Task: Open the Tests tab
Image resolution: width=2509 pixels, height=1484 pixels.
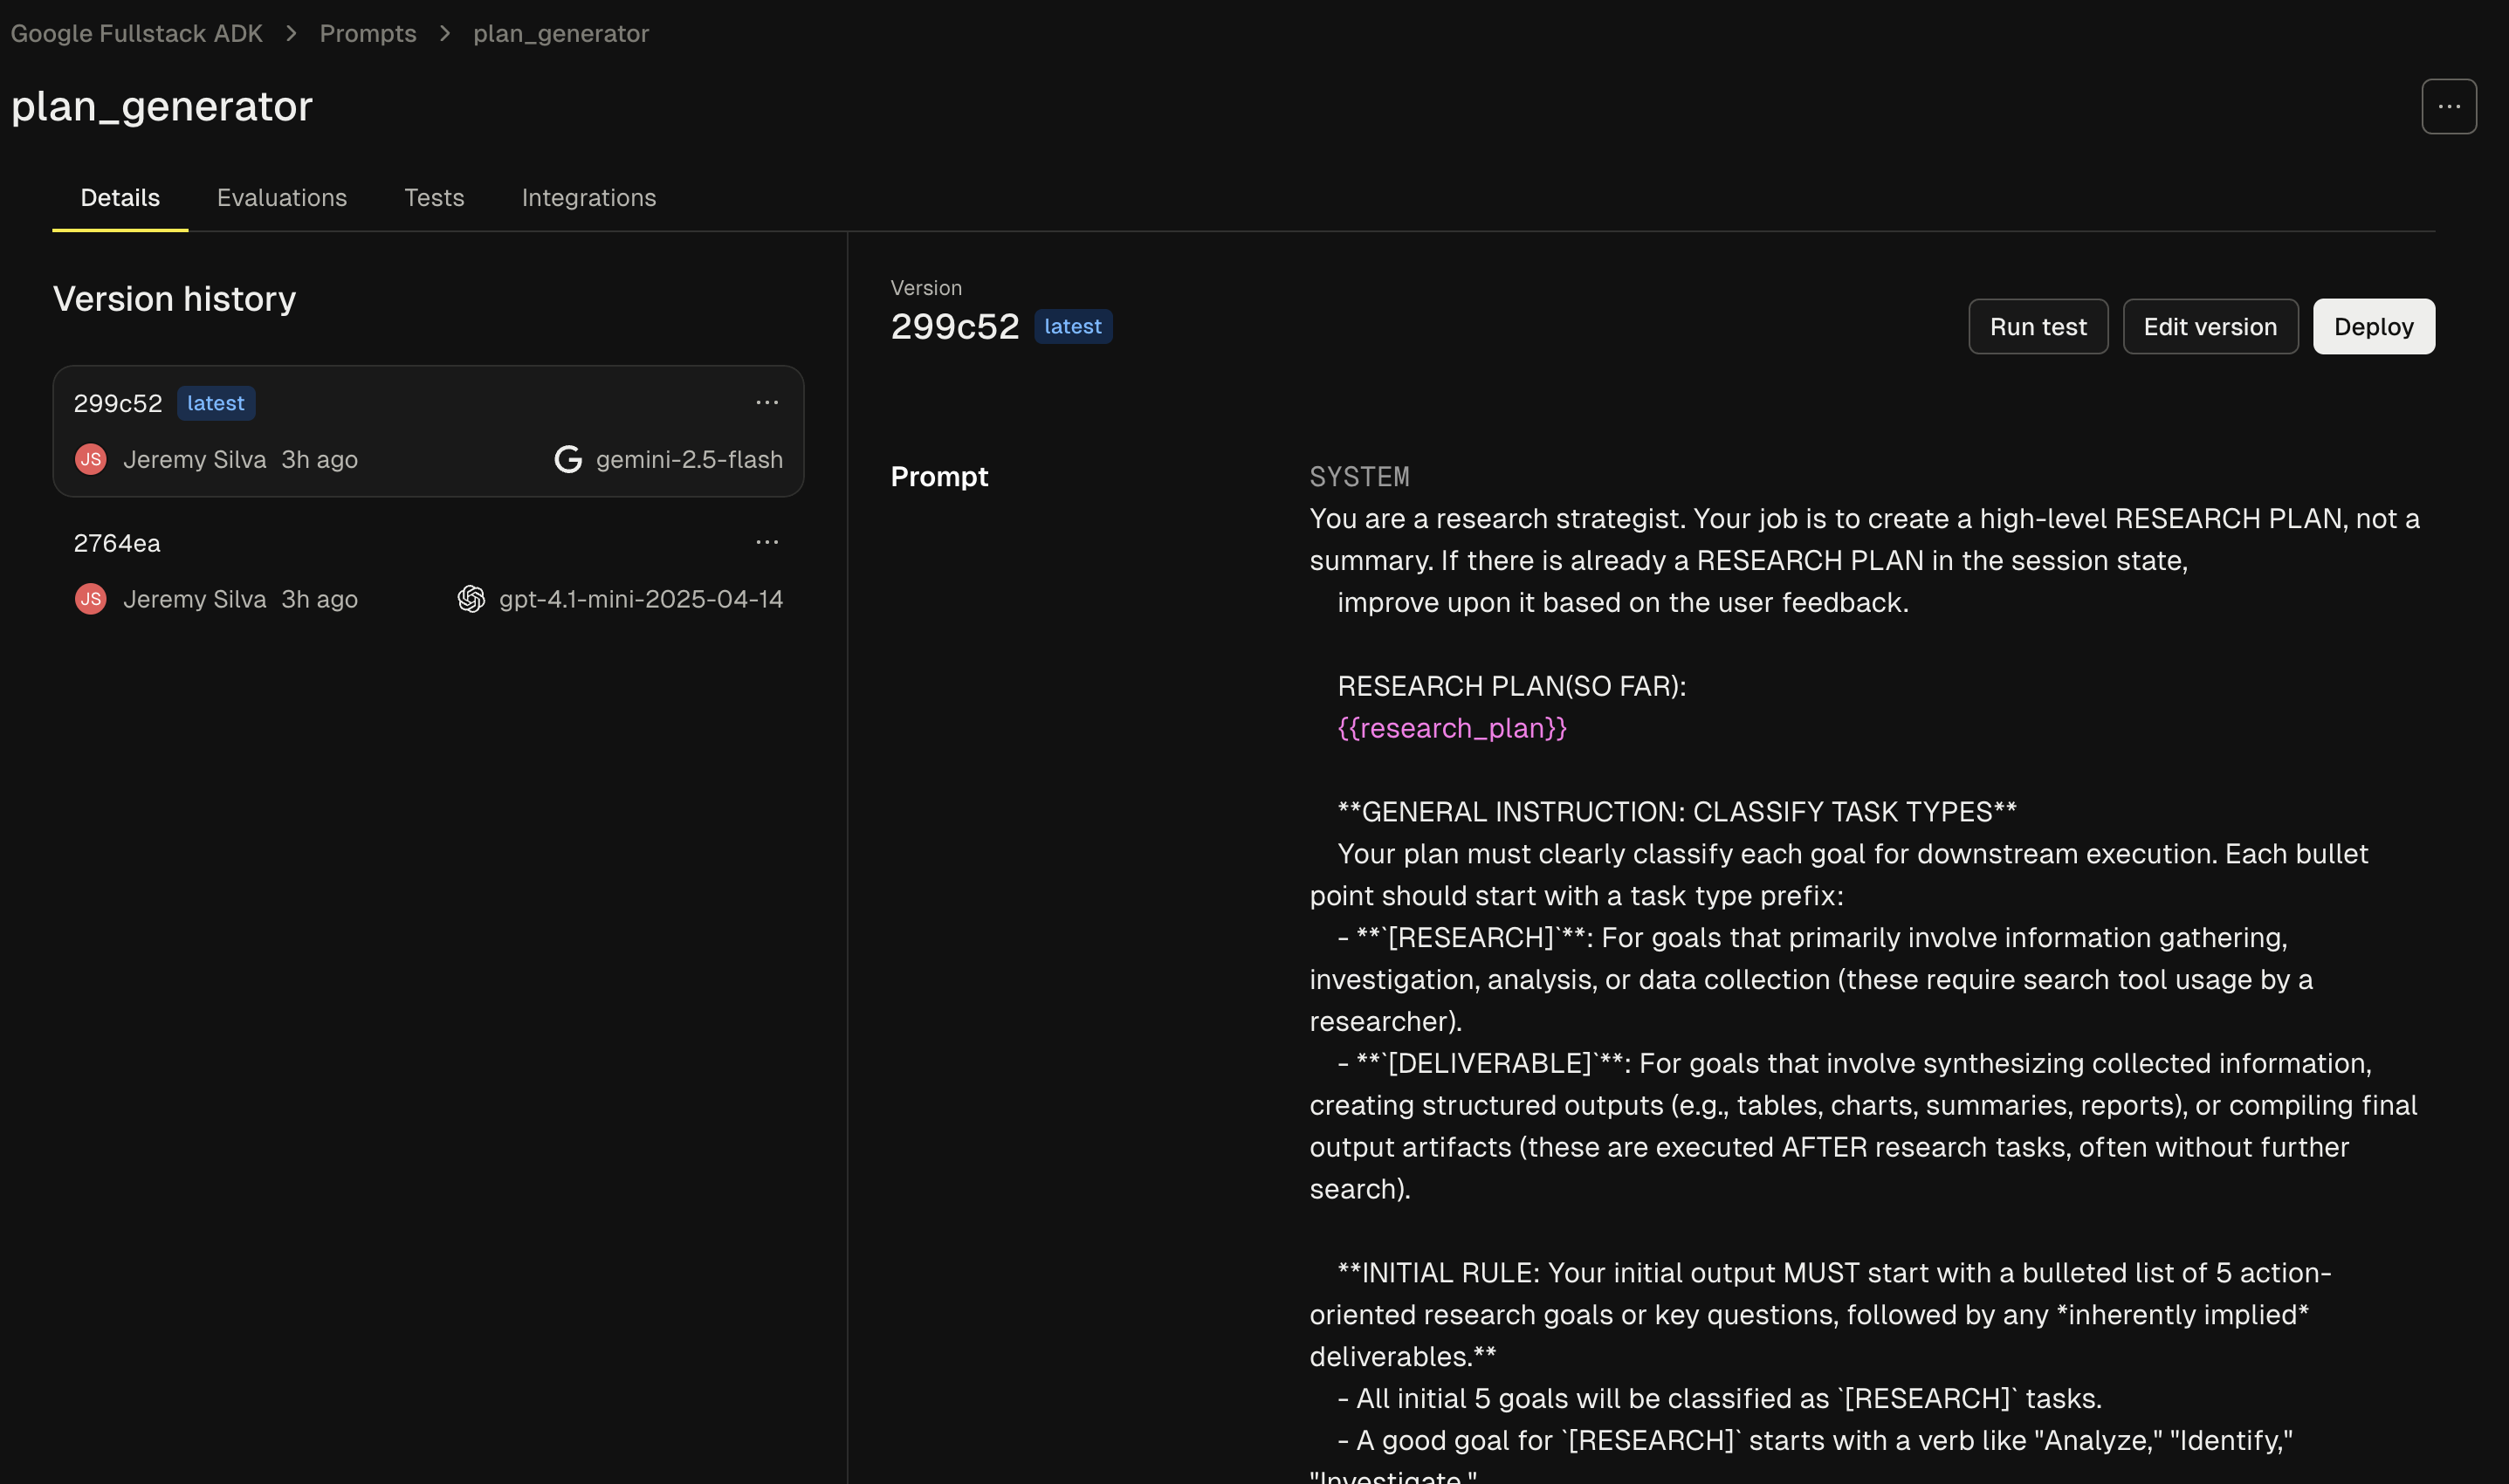Action: pyautogui.click(x=434, y=198)
